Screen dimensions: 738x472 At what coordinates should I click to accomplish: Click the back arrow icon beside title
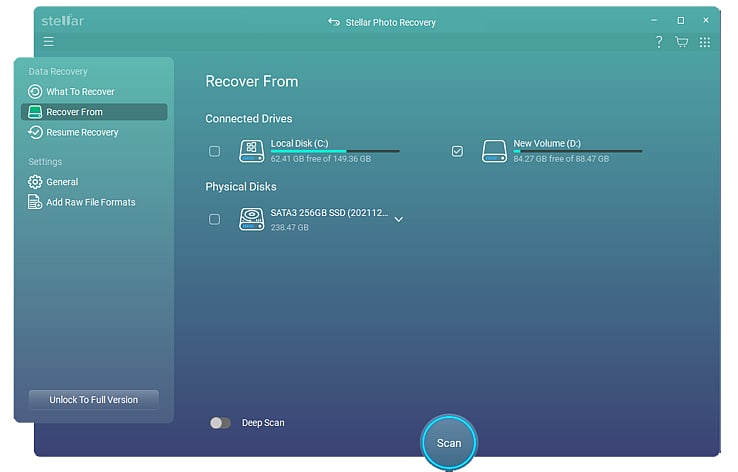point(334,22)
